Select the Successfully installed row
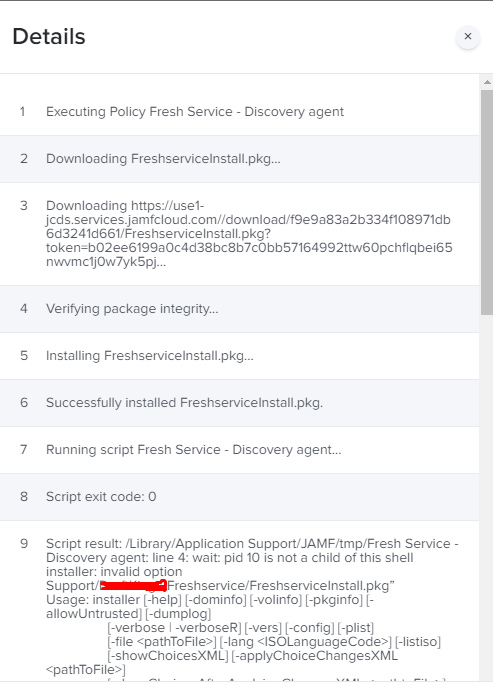Viewport: 493px width, 683px height. click(240, 403)
